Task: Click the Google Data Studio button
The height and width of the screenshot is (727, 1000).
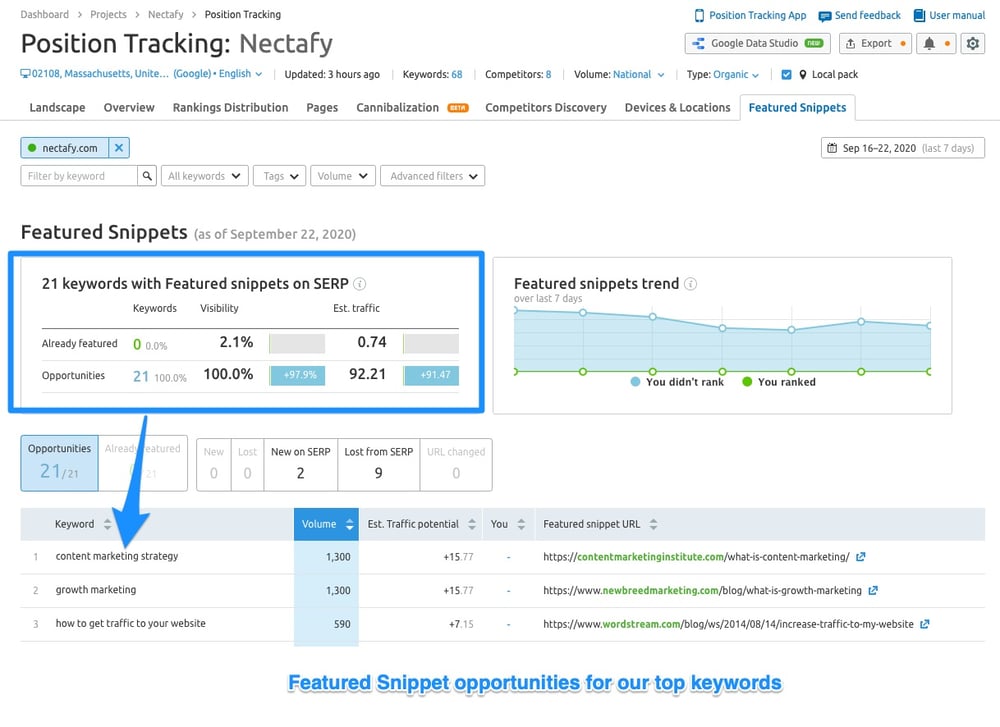Action: pos(758,43)
